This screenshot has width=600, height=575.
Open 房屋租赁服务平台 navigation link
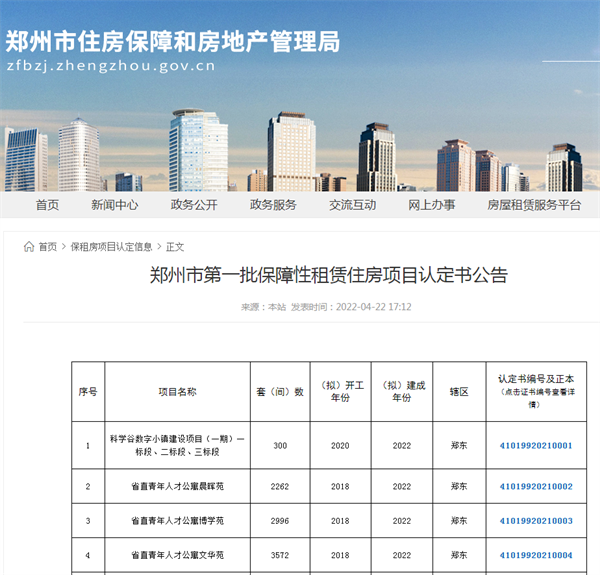(x=534, y=205)
